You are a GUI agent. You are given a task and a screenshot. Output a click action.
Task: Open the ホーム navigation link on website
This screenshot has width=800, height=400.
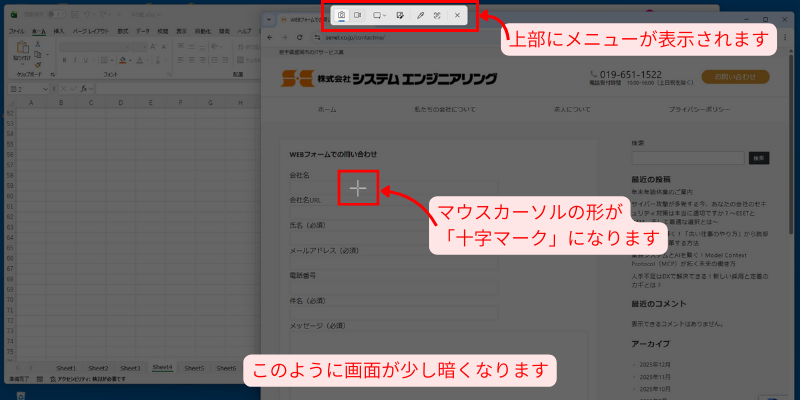pos(327,110)
